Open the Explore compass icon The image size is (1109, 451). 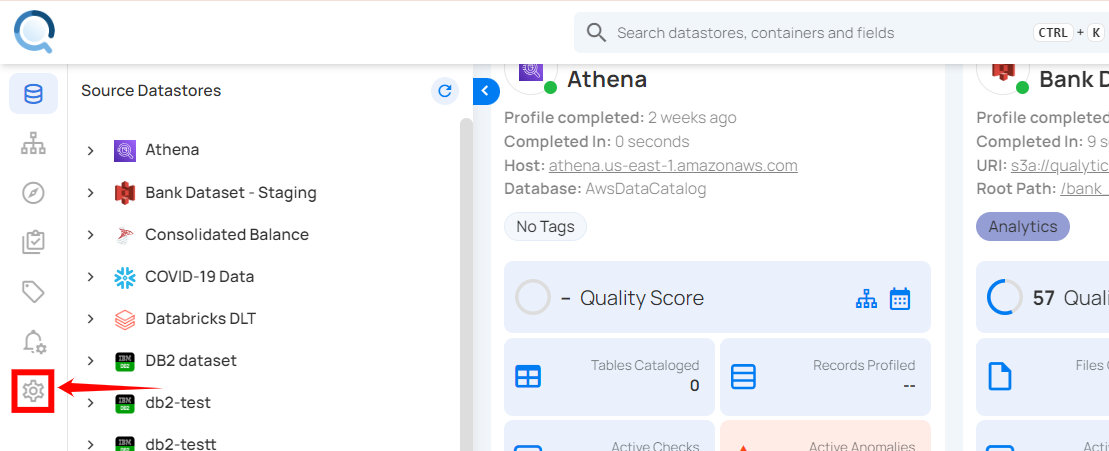(33, 193)
